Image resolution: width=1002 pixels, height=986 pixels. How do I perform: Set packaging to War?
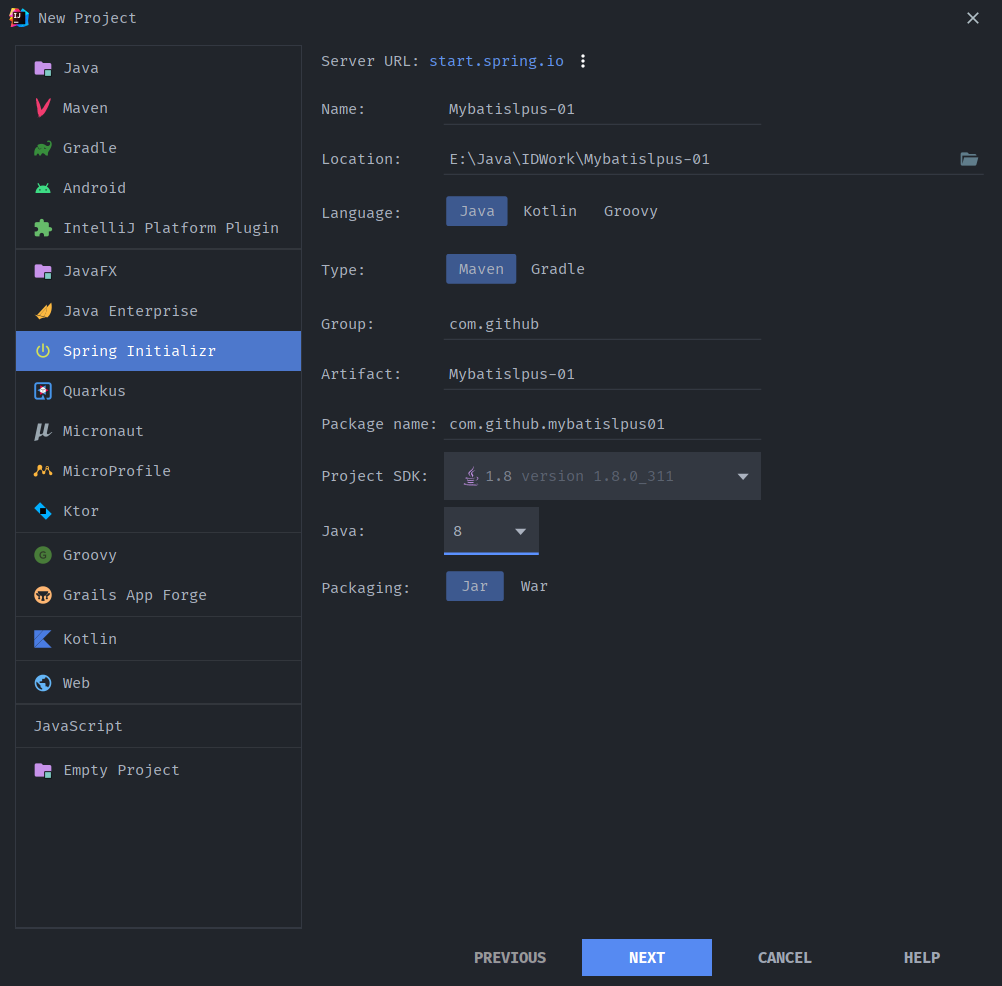(x=534, y=586)
